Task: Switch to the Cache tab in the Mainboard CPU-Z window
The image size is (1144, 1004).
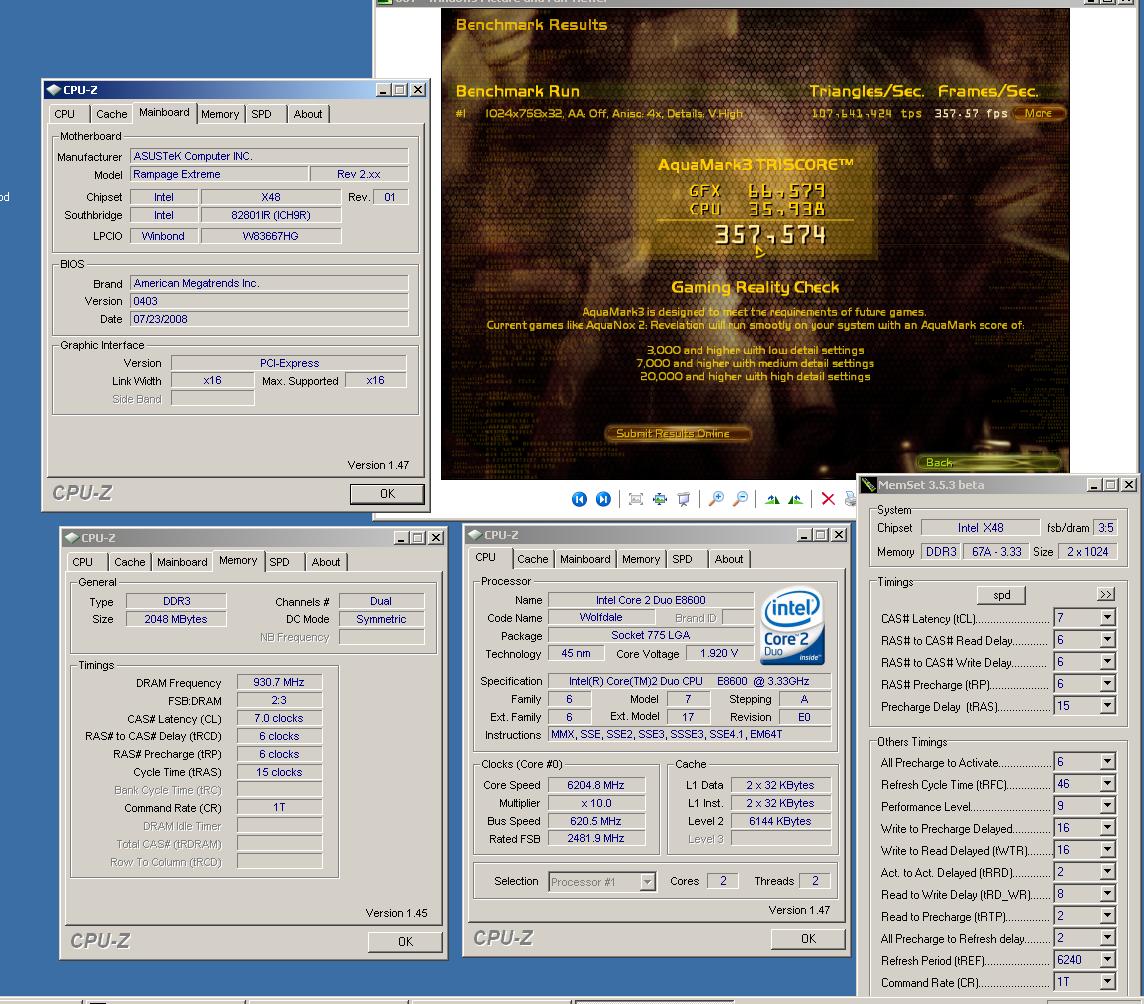Action: coord(112,114)
